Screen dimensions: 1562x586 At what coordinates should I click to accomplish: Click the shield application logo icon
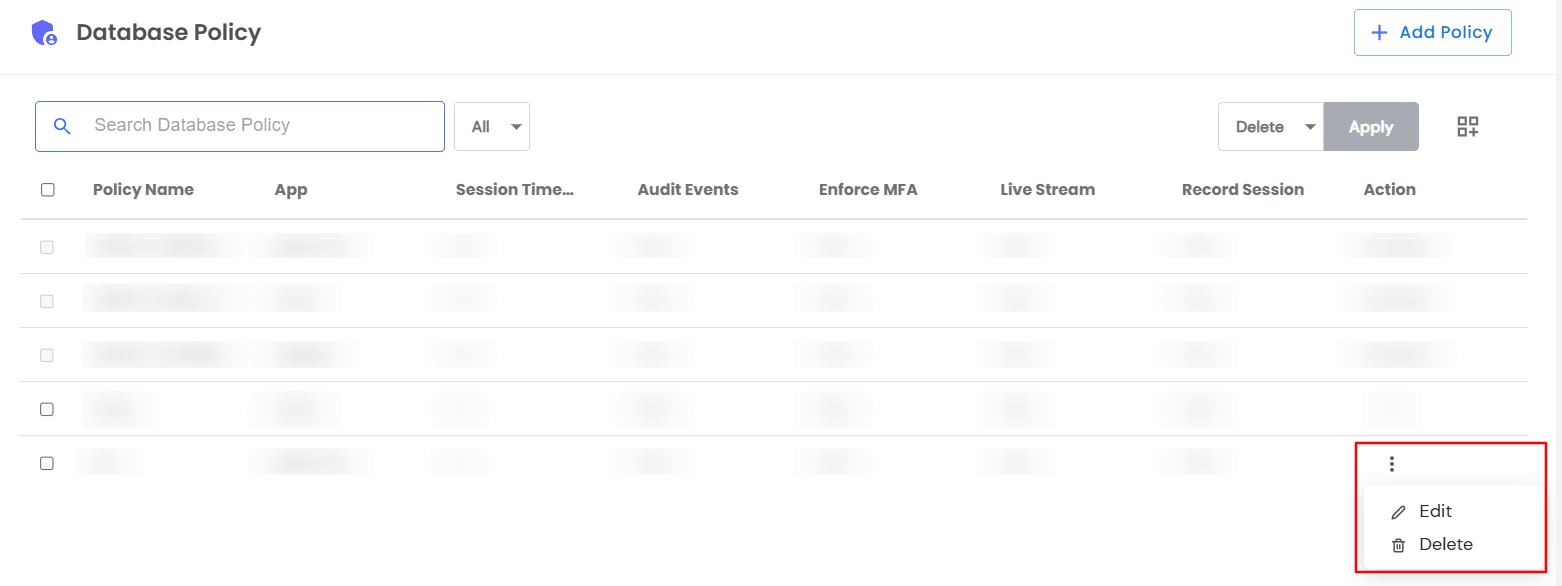(x=44, y=32)
